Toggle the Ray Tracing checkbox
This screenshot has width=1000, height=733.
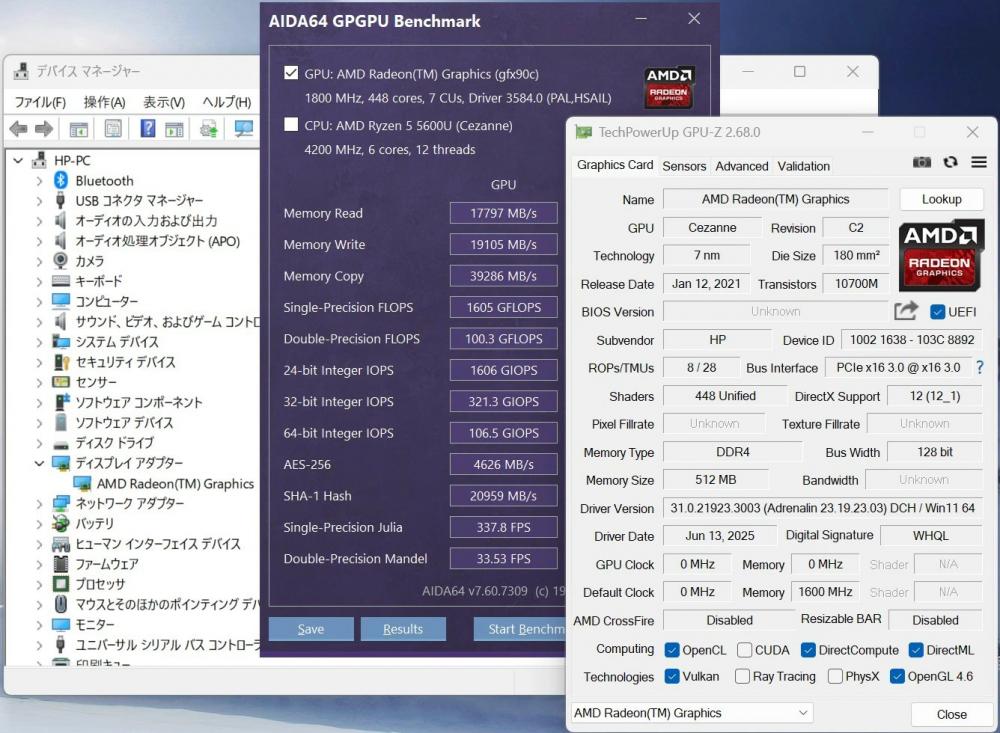742,676
